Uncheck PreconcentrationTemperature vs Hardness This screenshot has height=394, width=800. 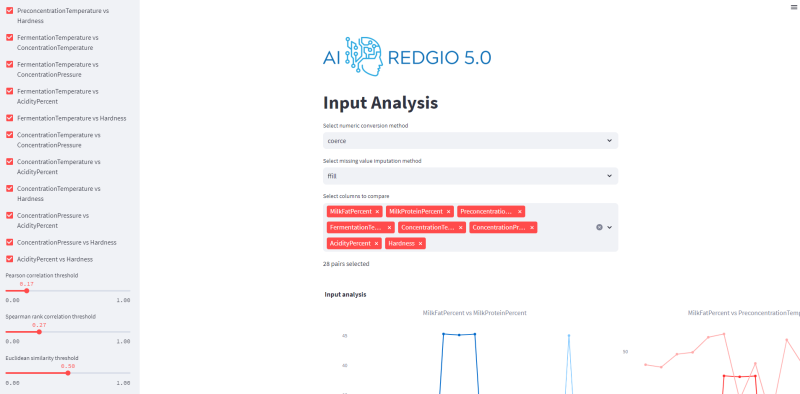point(9,10)
